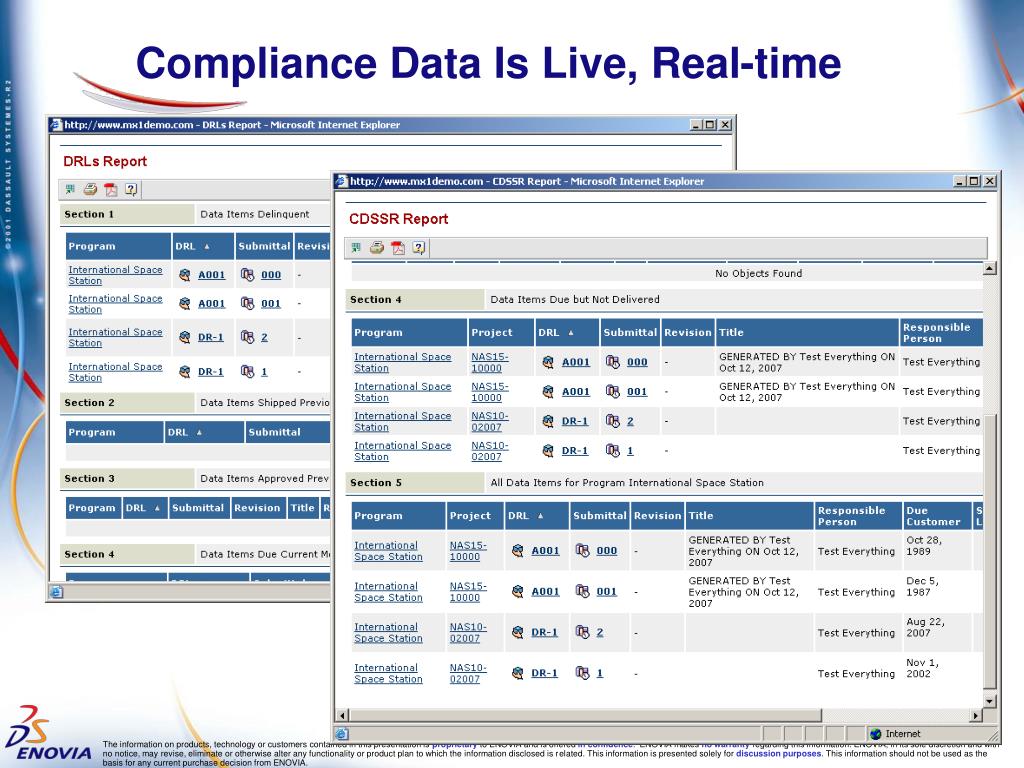Click the printer icon in DRLs Report toolbar
1024x768 pixels.
90,189
